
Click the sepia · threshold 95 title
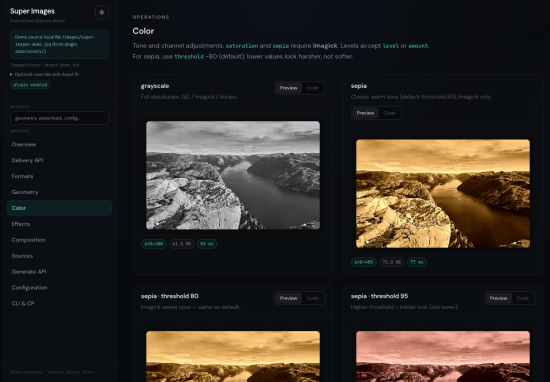tap(379, 296)
